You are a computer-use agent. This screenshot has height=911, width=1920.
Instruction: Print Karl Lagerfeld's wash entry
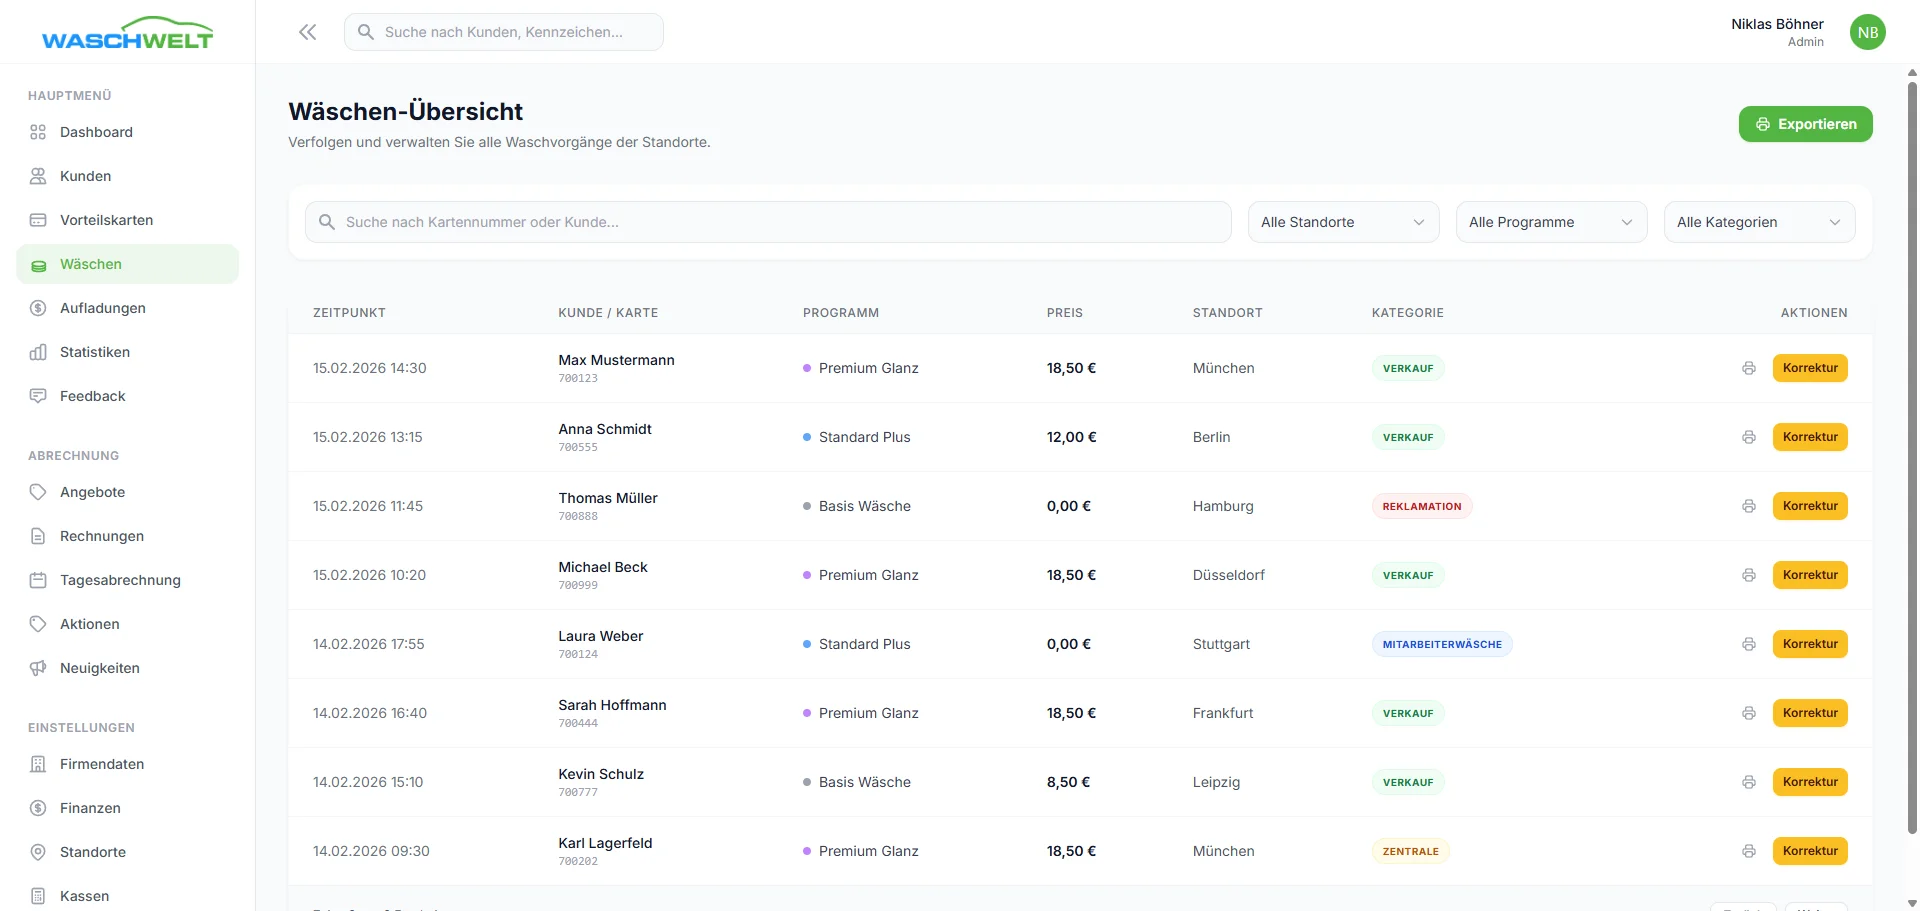[1748, 851]
